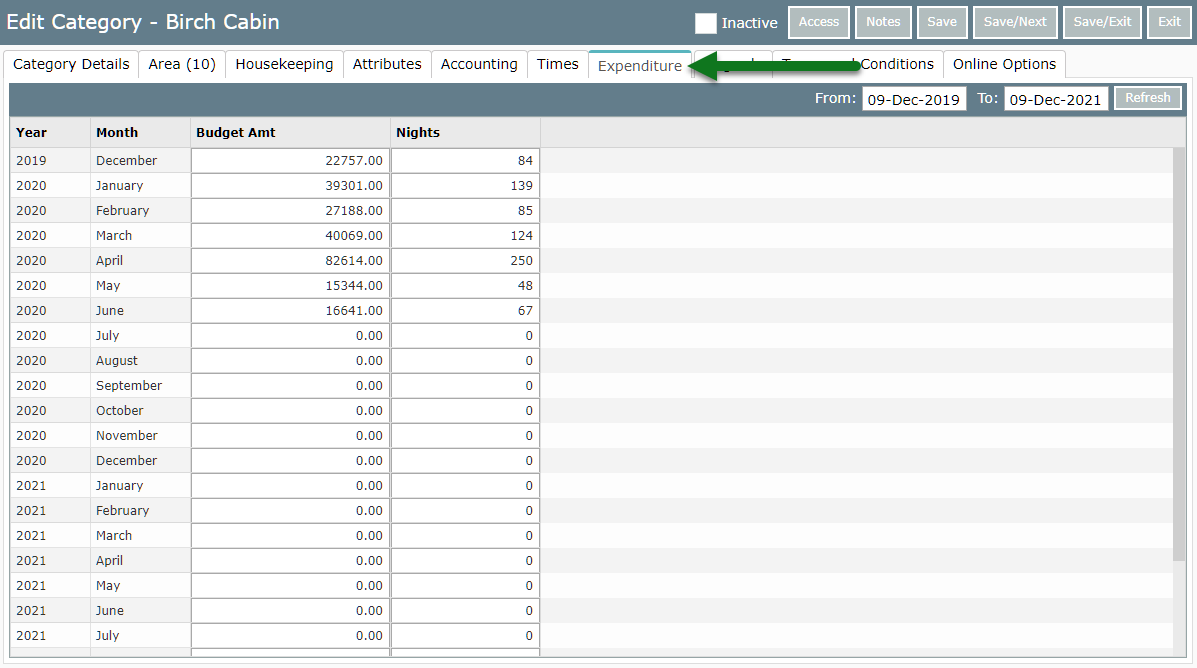Edit December 2019 budget amount 22757.00
The height and width of the screenshot is (668, 1197).
coord(291,160)
